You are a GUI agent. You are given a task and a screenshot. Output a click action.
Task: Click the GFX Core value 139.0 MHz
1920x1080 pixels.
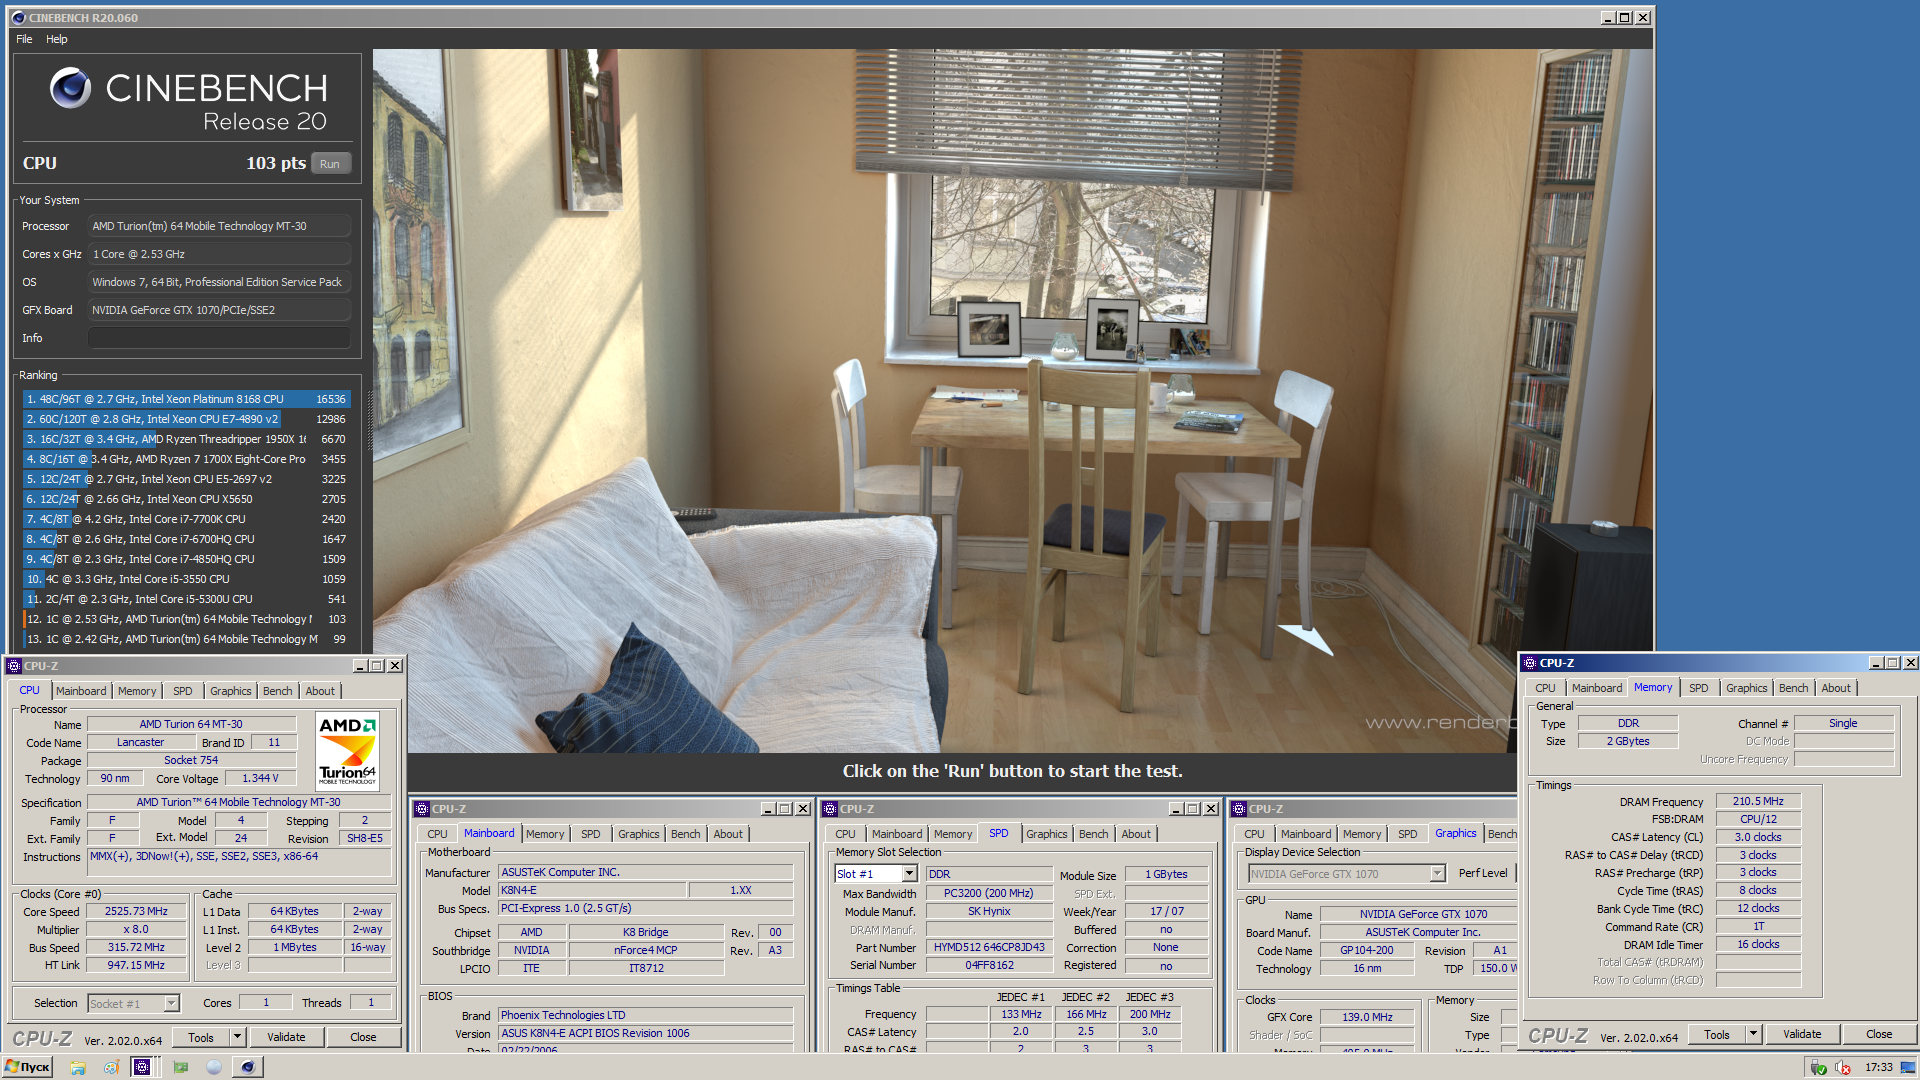pos(1367,1017)
